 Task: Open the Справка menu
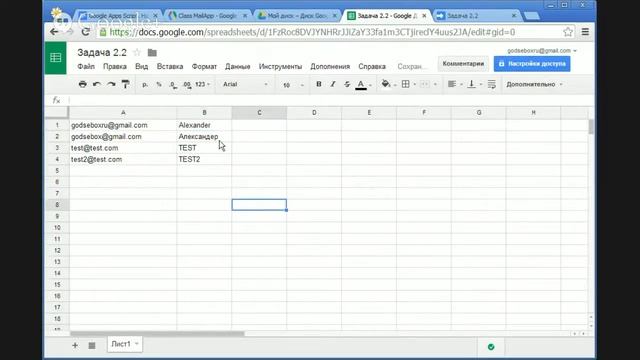pyautogui.click(x=372, y=67)
